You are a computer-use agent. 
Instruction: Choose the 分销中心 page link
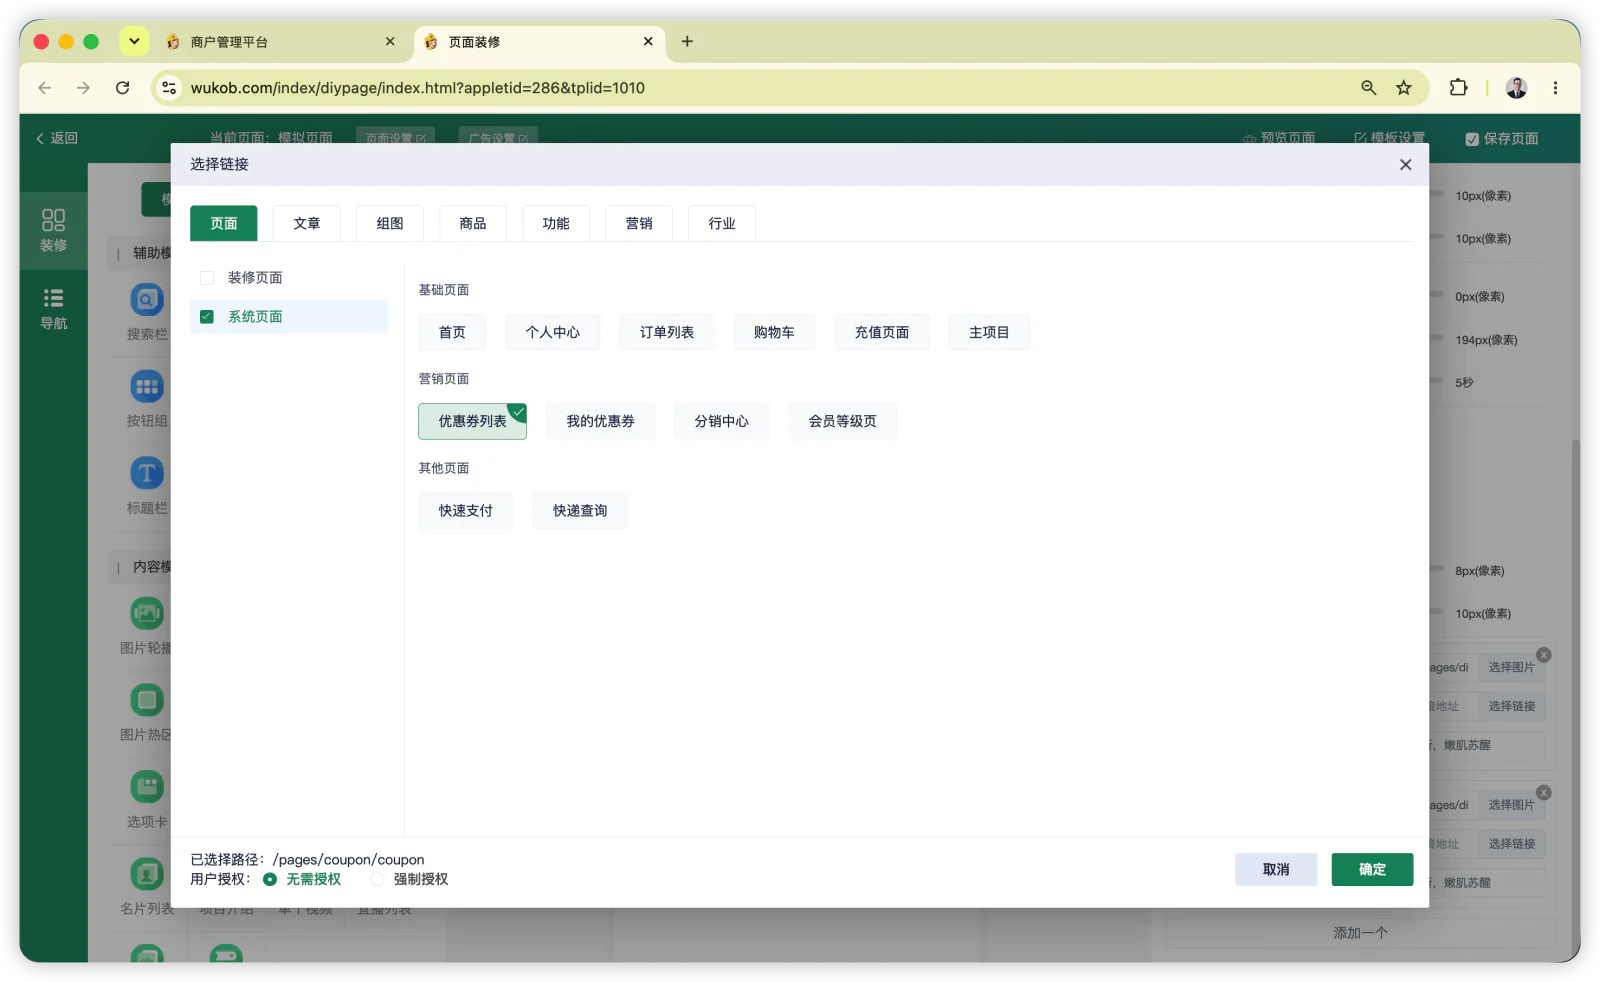tap(722, 421)
